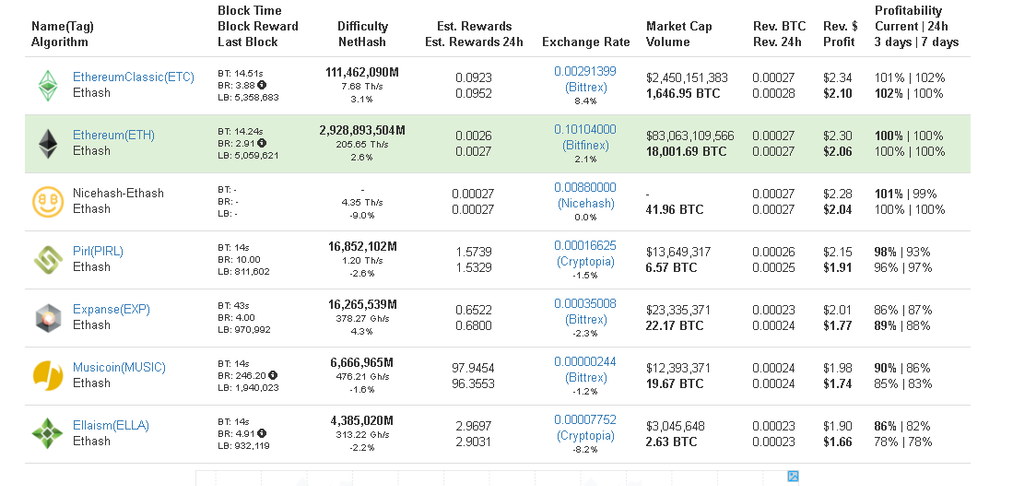This screenshot has height=486, width=1024.
Task: Click volume 41.96 BTC
Action: (x=675, y=210)
